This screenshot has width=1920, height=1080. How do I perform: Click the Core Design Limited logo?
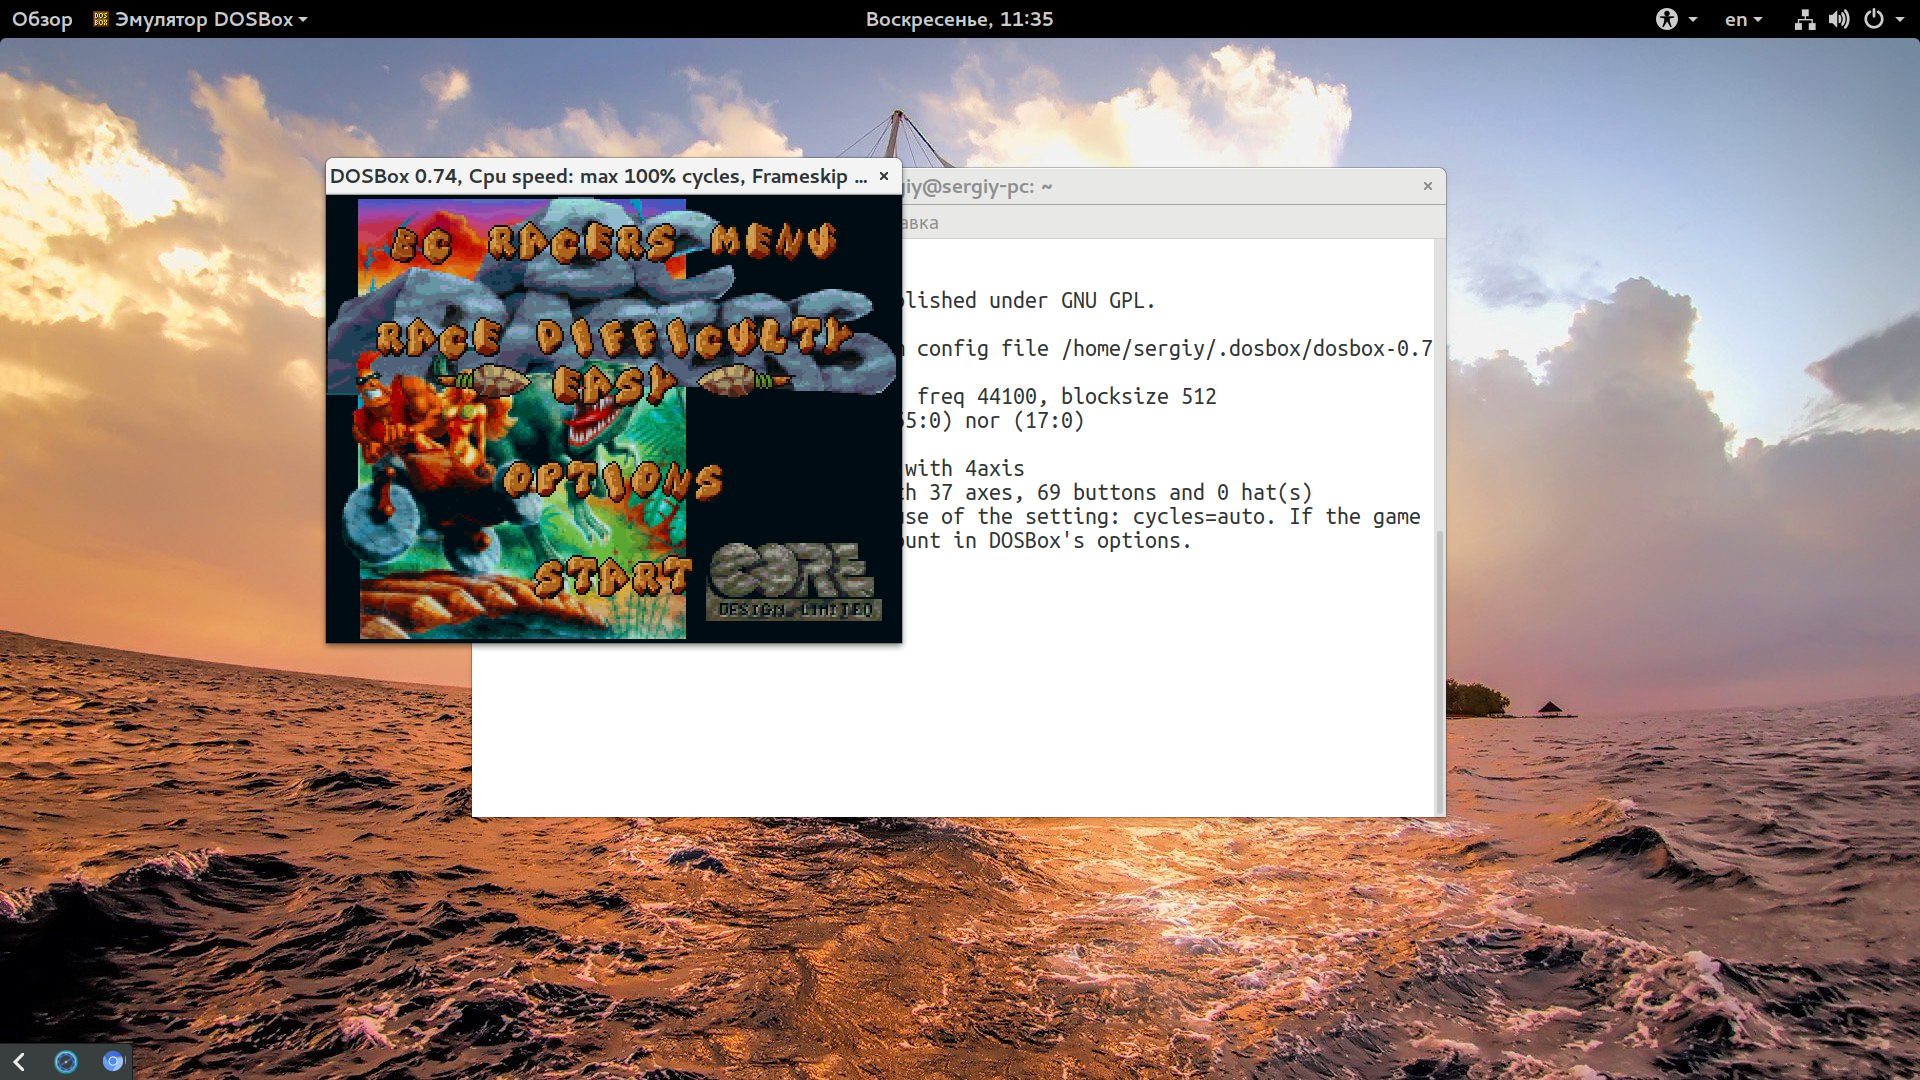[x=794, y=582]
